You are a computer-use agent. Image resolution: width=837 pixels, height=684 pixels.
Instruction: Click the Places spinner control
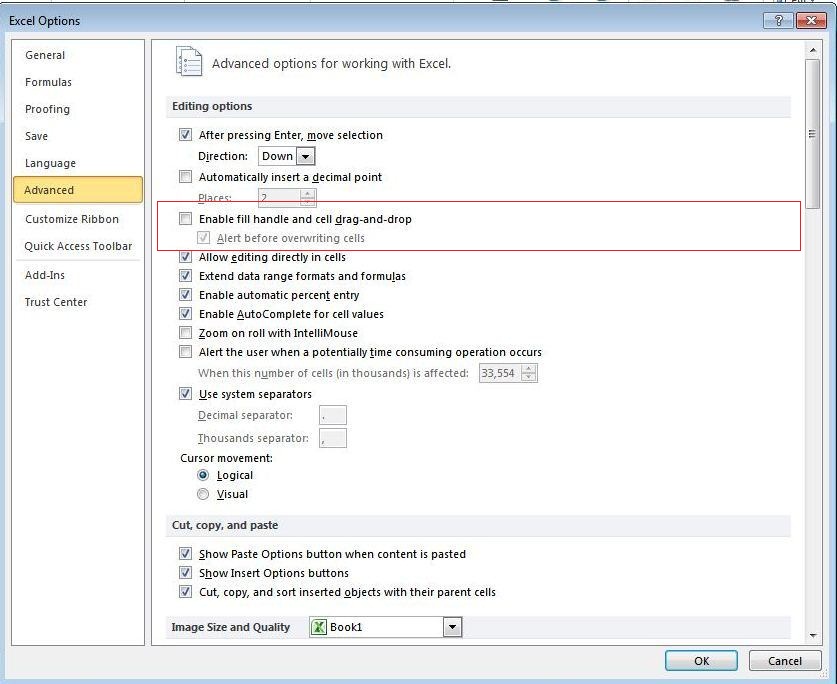(x=307, y=198)
